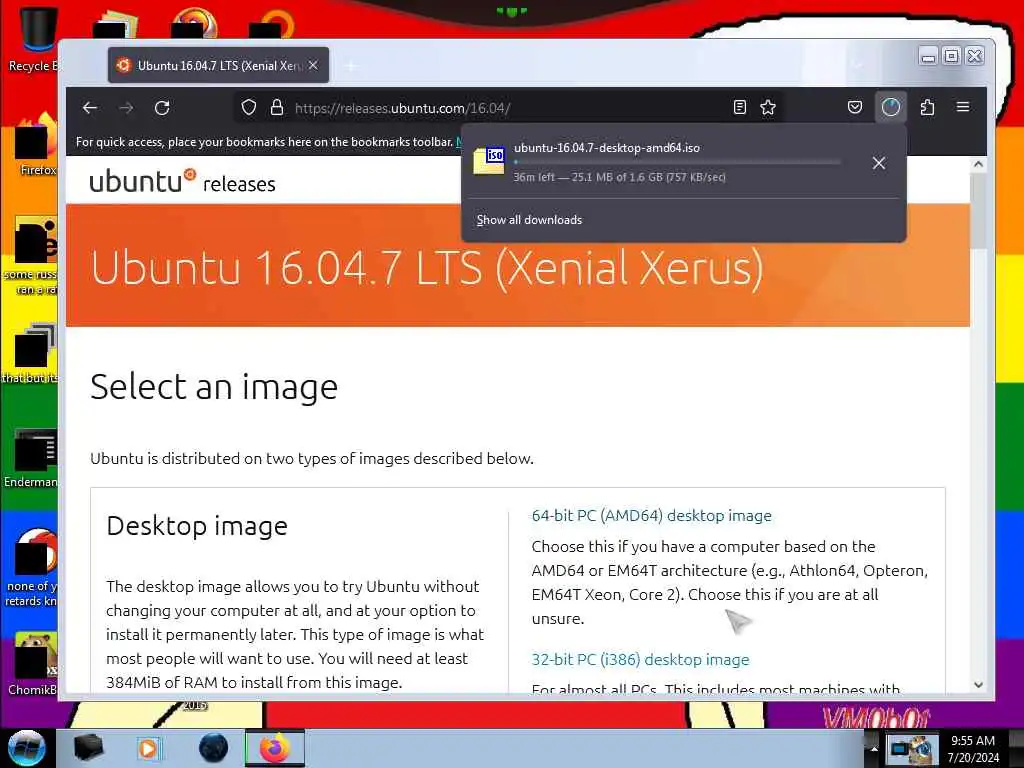Click Show all downloads
The width and height of the screenshot is (1024, 768).
coord(529,220)
